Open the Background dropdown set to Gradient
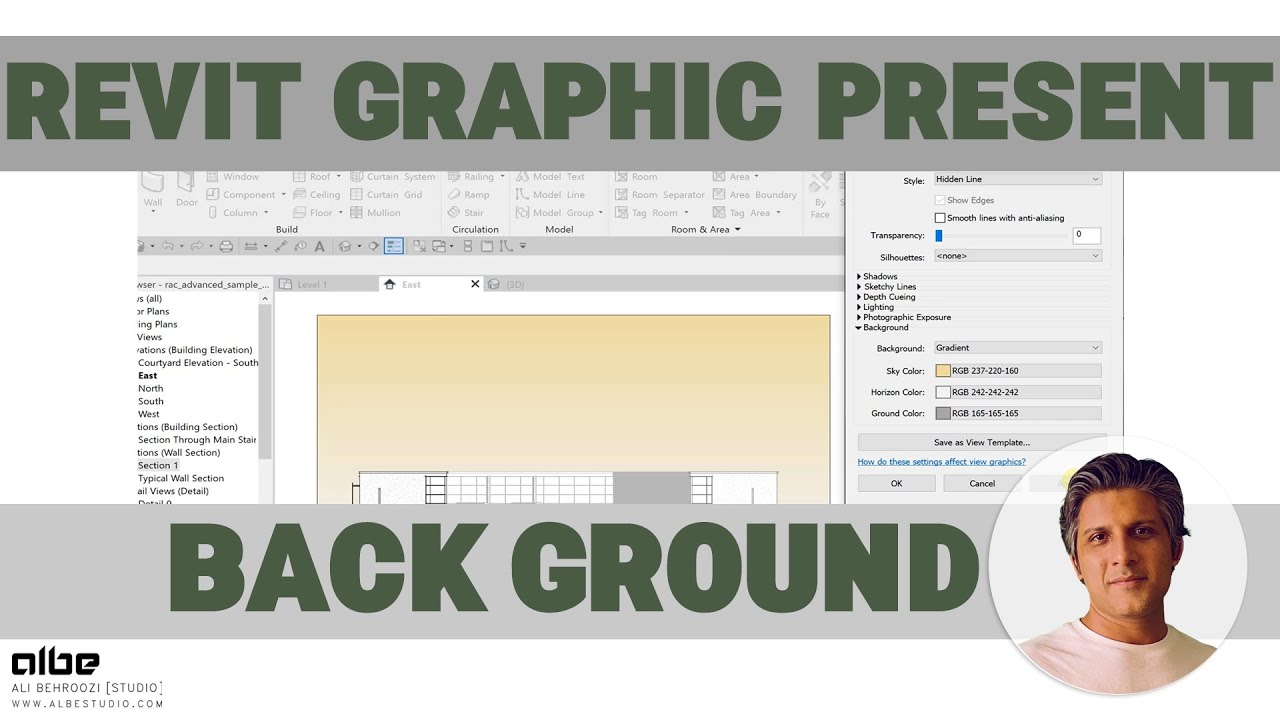1280x720 pixels. [1017, 348]
